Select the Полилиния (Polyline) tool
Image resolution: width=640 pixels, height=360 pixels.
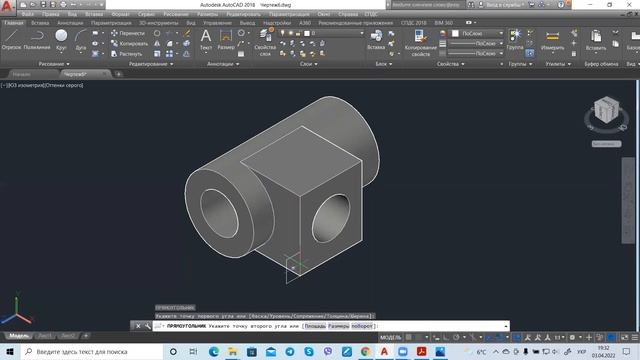[37, 40]
